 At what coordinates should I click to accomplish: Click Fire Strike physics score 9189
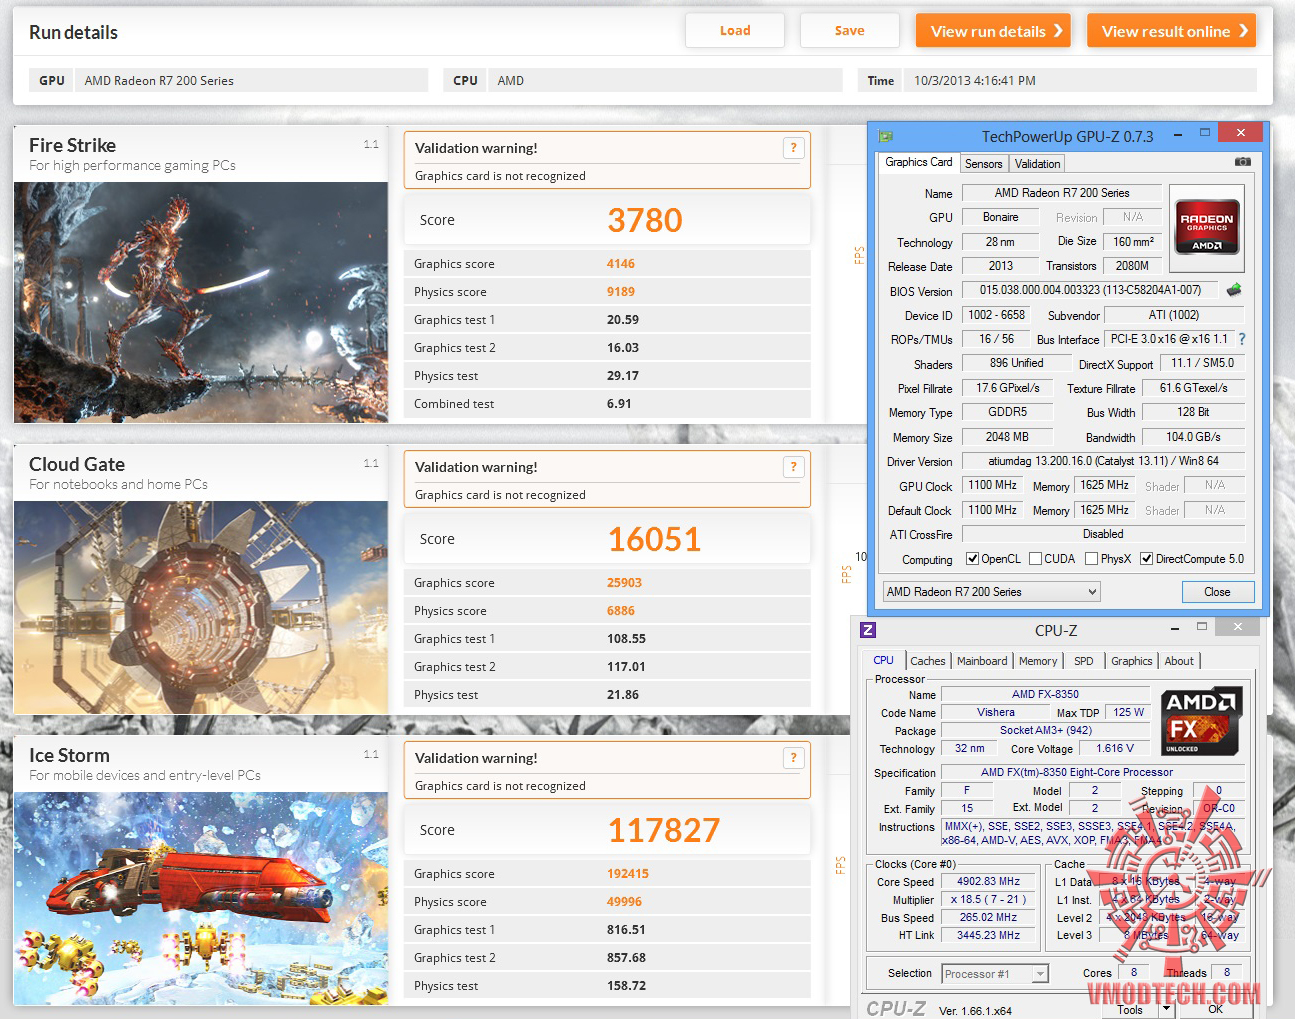click(x=621, y=292)
